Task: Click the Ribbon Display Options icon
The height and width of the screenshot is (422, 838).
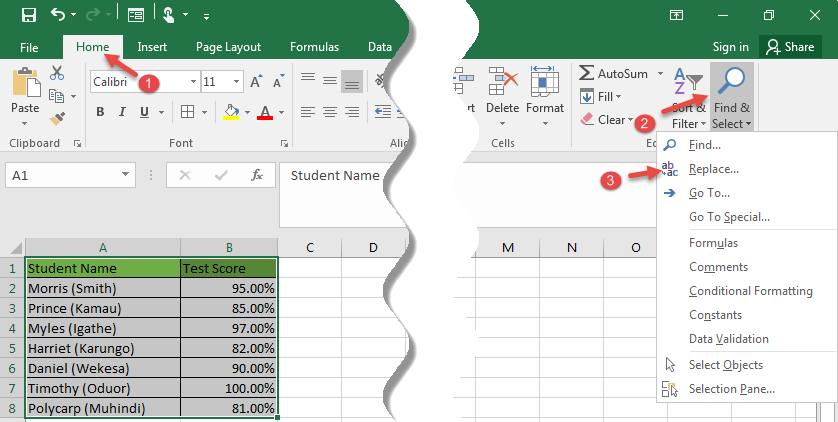Action: (x=677, y=15)
